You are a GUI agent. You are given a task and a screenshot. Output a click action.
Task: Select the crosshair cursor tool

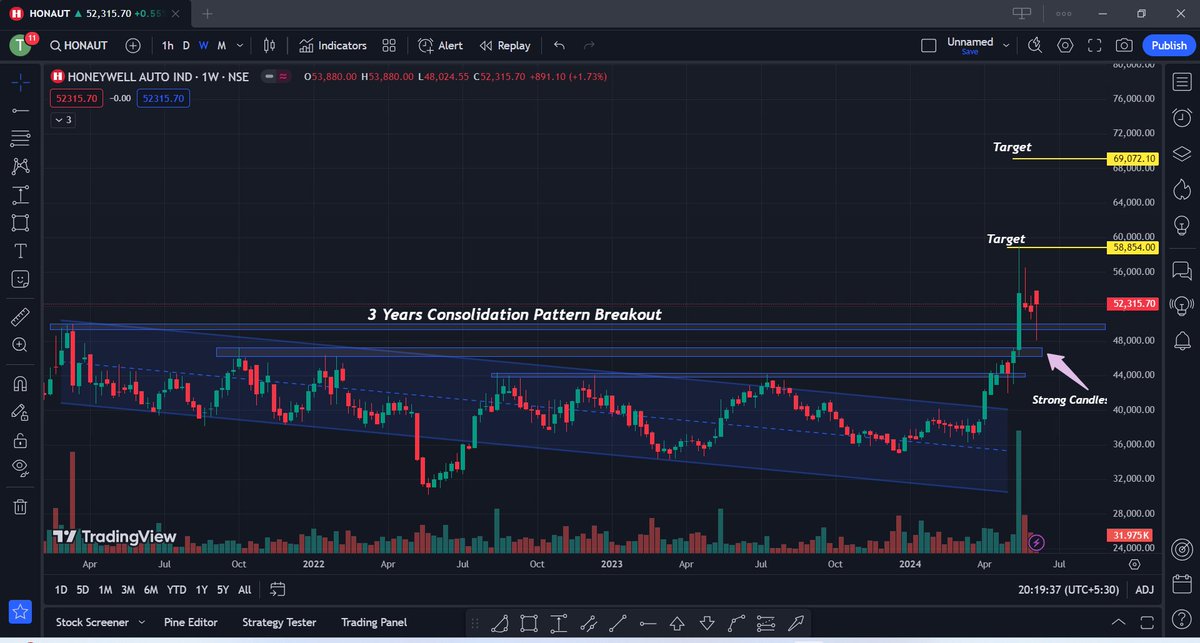coord(20,81)
